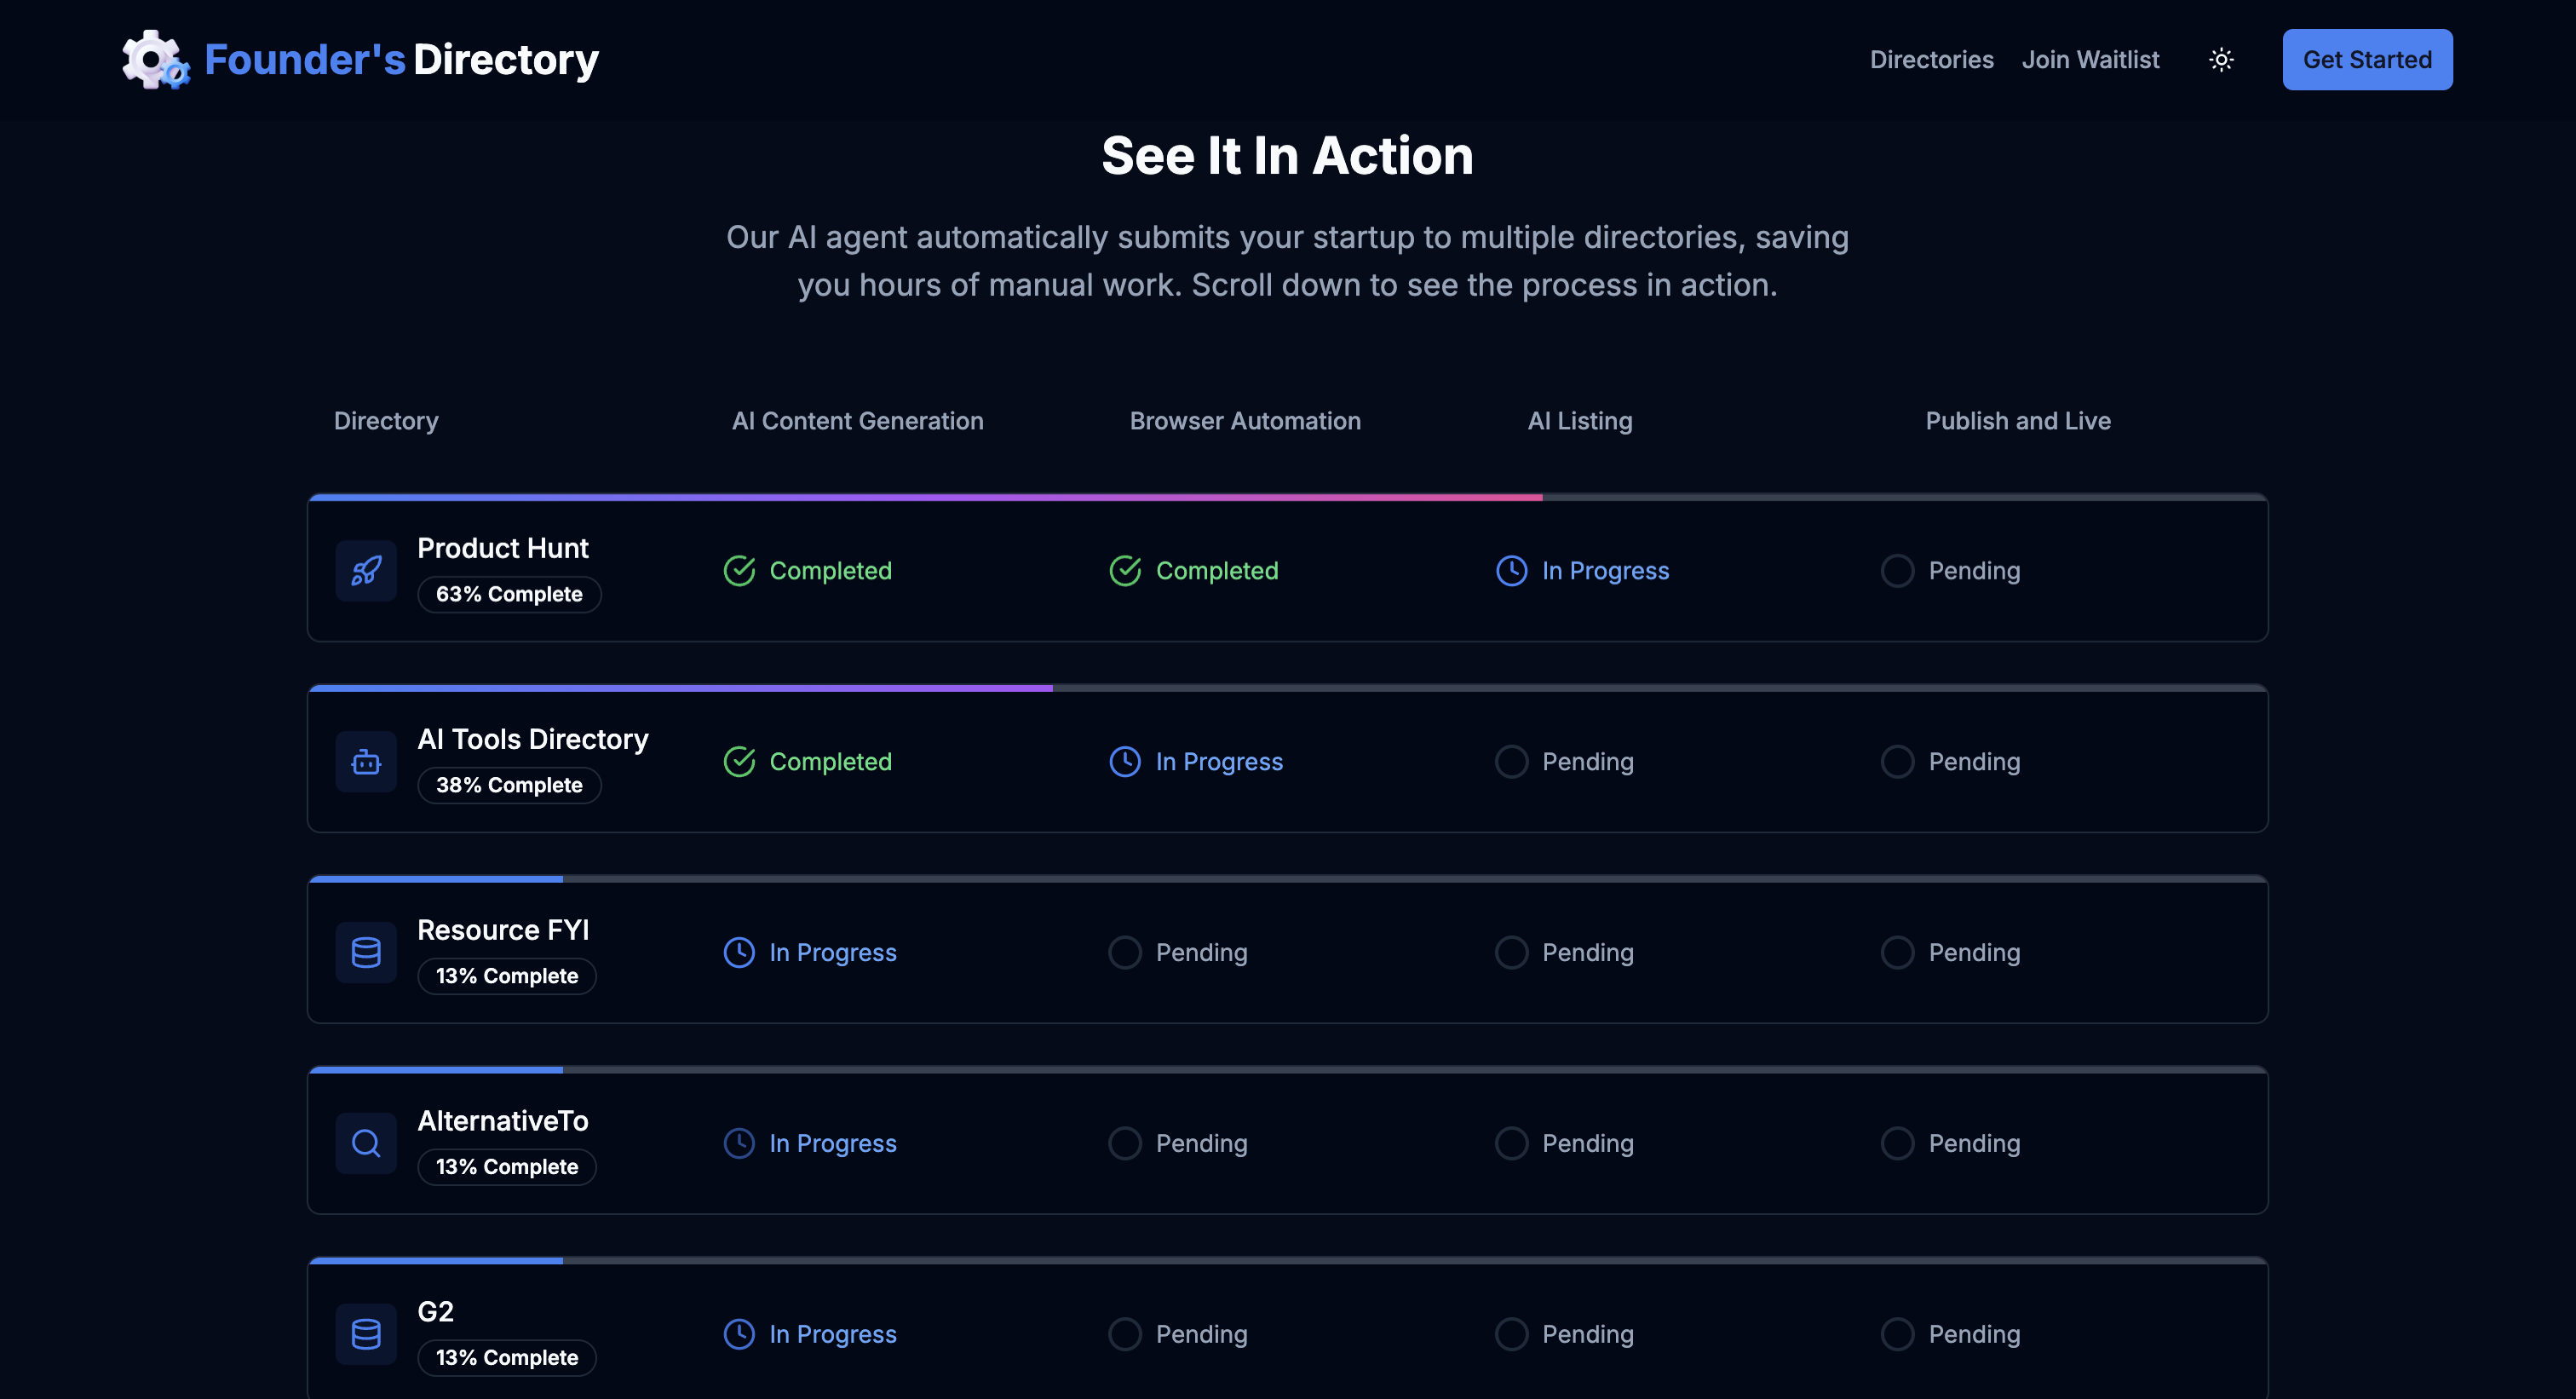Click AlternativeTo Publish and Live pending circle
The image size is (2576, 1399).
point(1897,1143)
